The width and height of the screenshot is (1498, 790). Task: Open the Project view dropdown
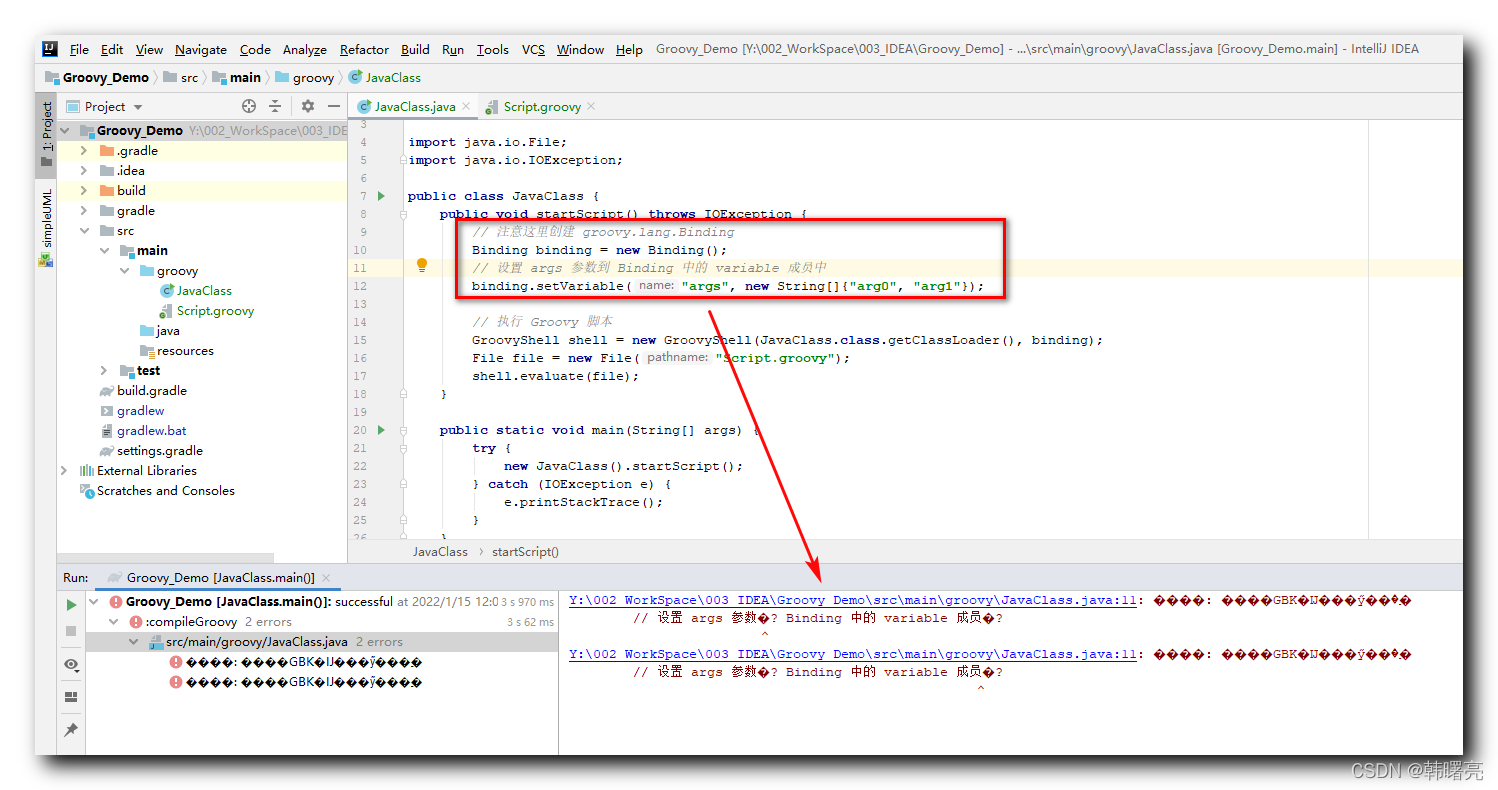click(x=138, y=107)
